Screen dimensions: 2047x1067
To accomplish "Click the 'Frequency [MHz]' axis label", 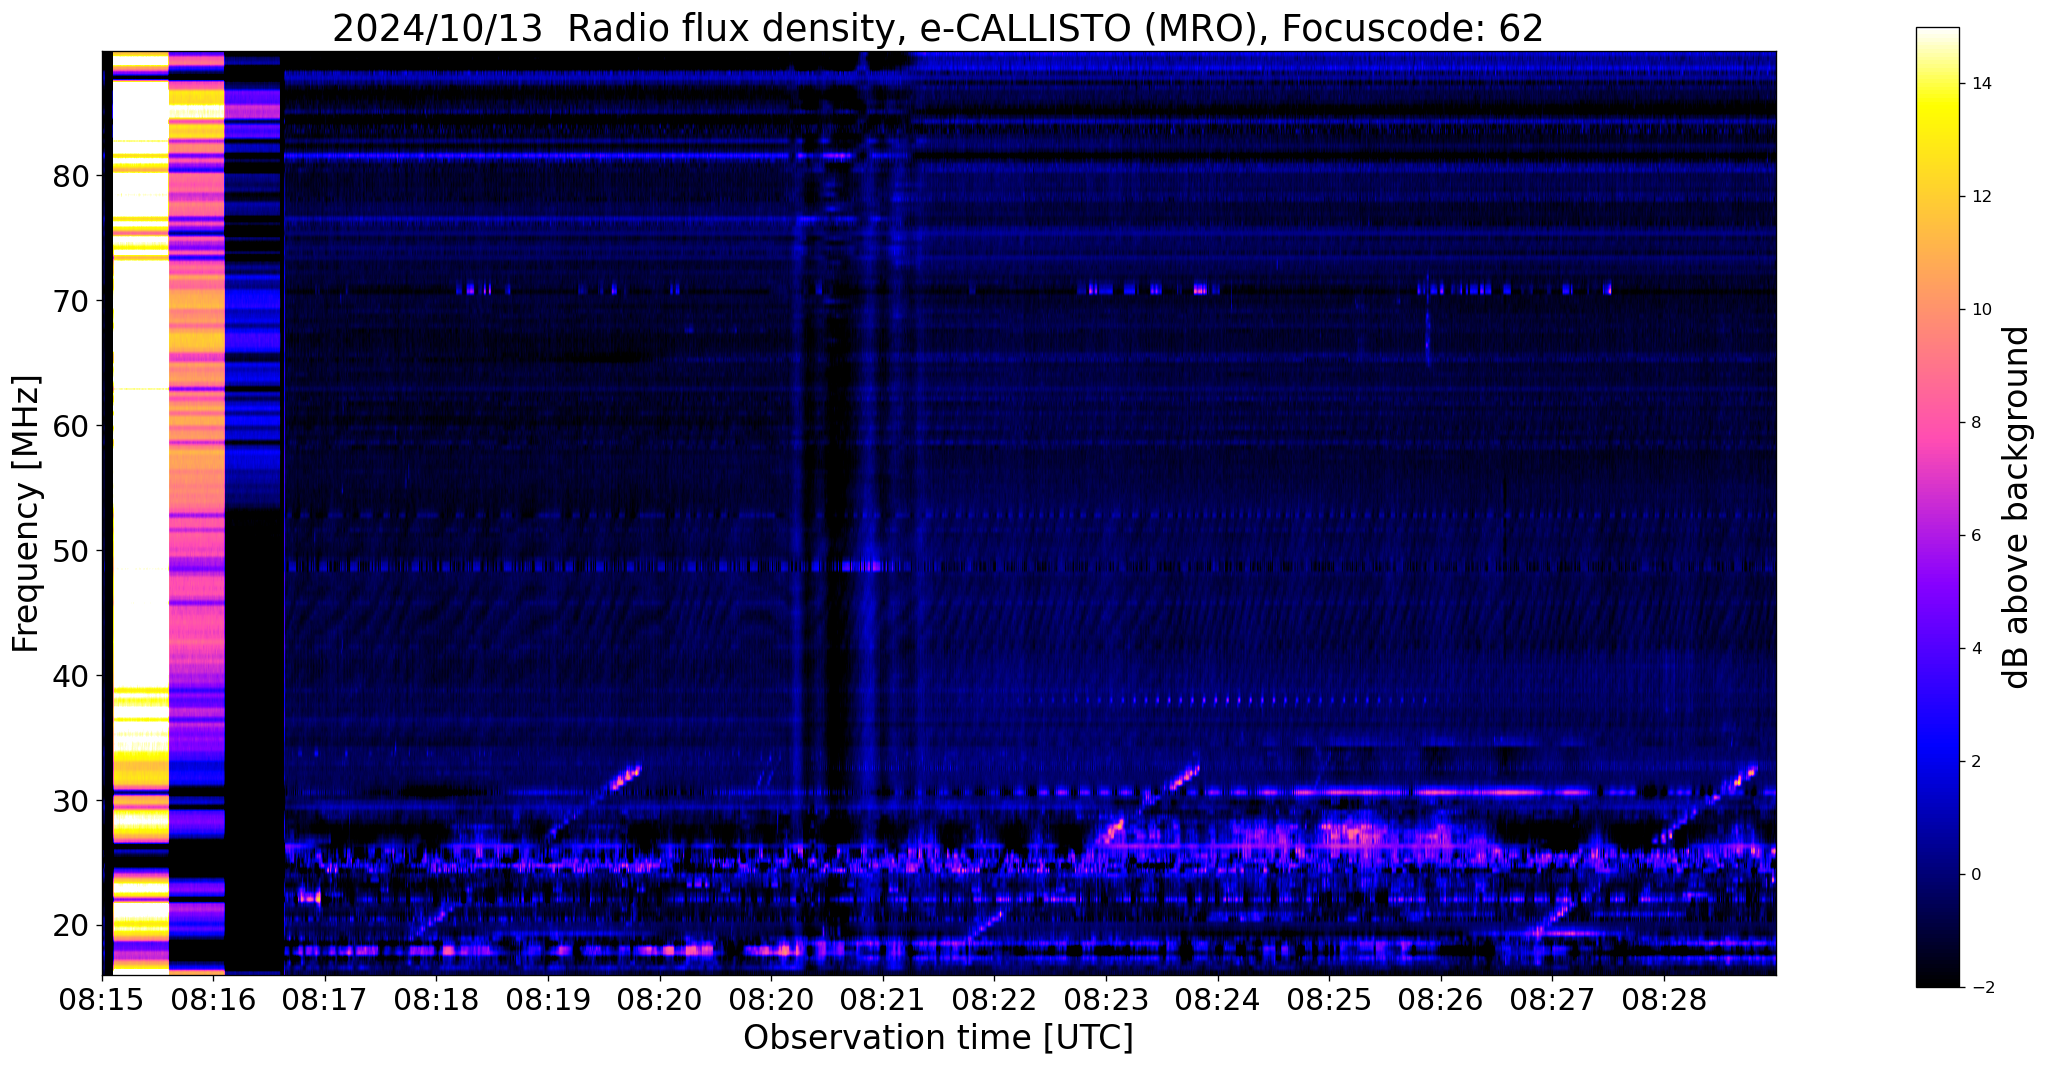I will [x=26, y=514].
